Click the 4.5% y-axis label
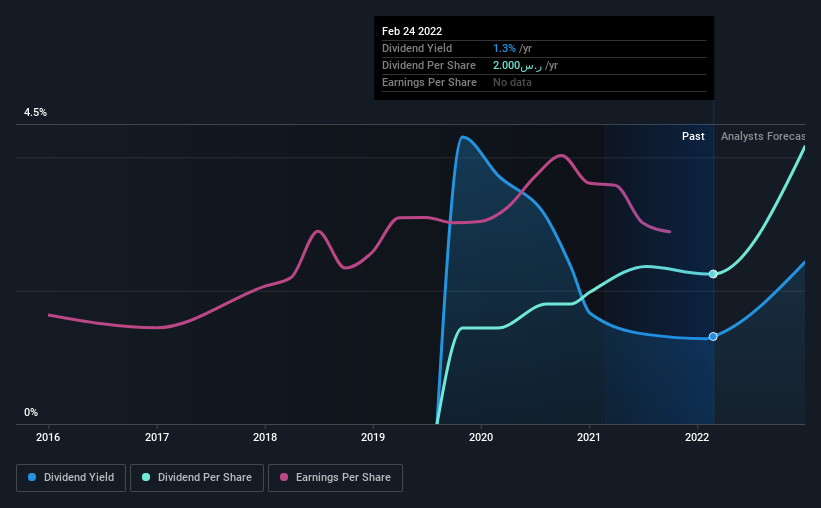 coord(35,112)
